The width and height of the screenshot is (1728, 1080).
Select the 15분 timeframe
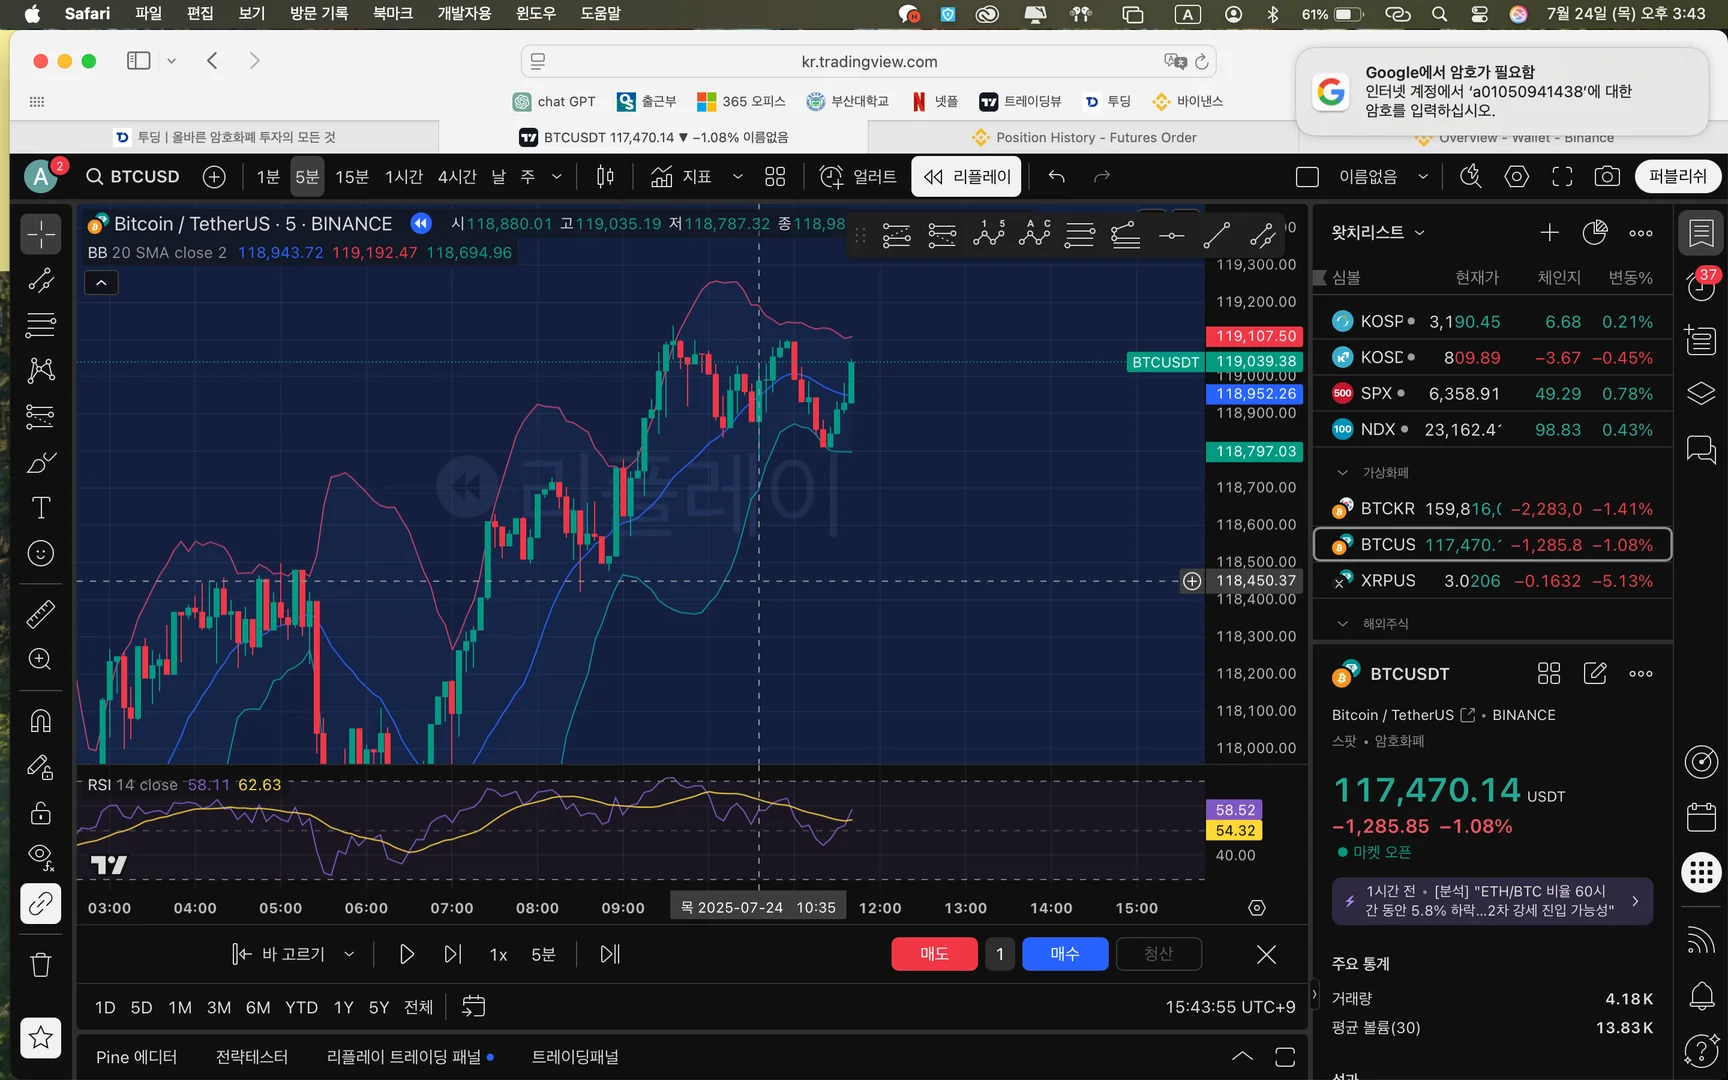pyautogui.click(x=351, y=177)
